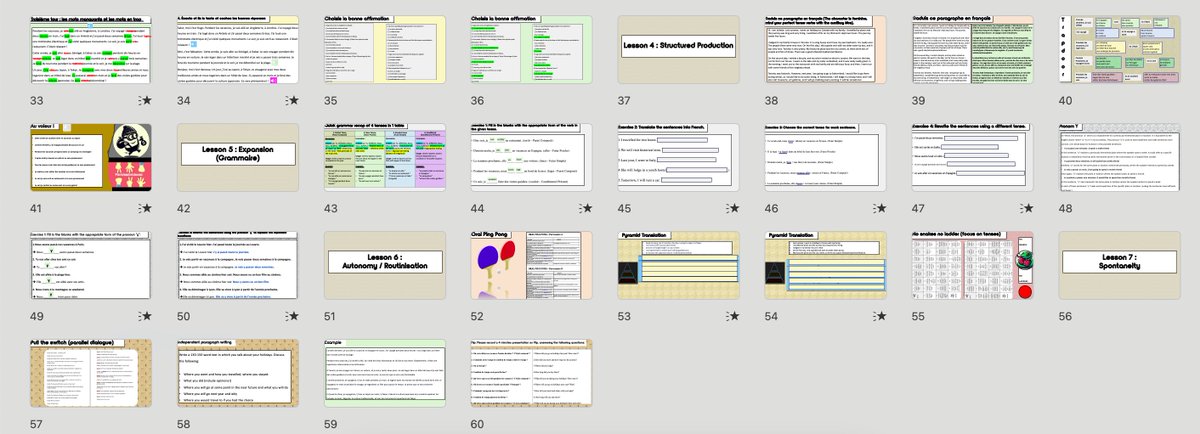The image size is (1200, 434).
Task: Select slide 44 fill in blanks thumbnail
Action: click(x=532, y=158)
